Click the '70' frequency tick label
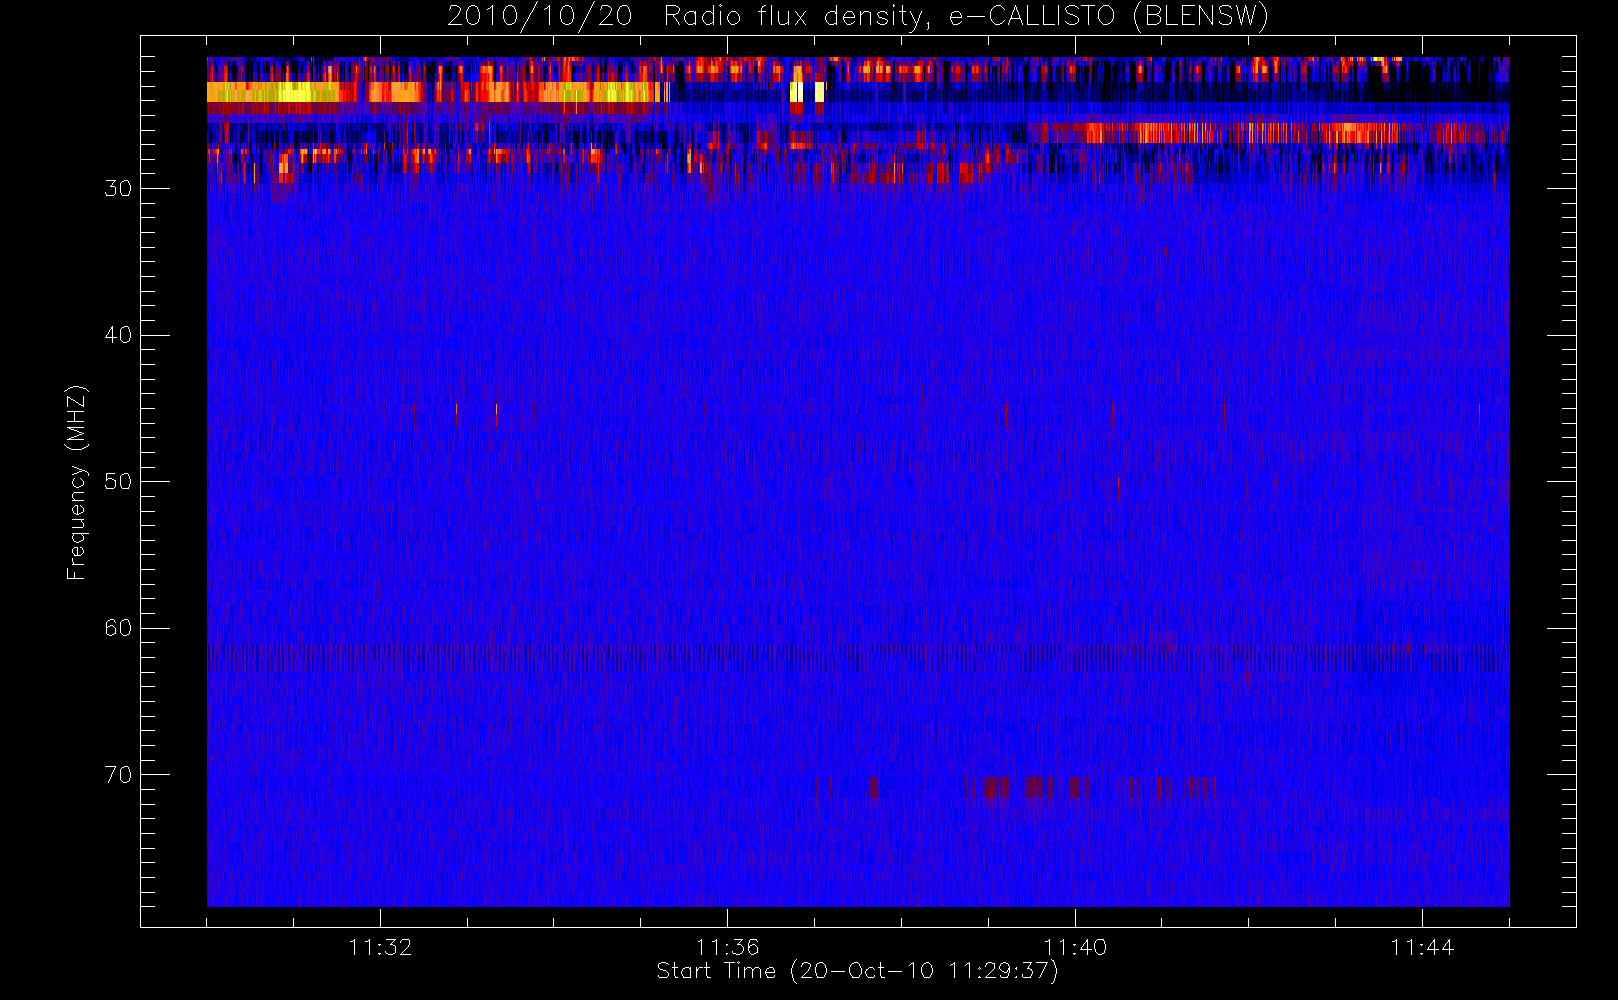 [118, 775]
